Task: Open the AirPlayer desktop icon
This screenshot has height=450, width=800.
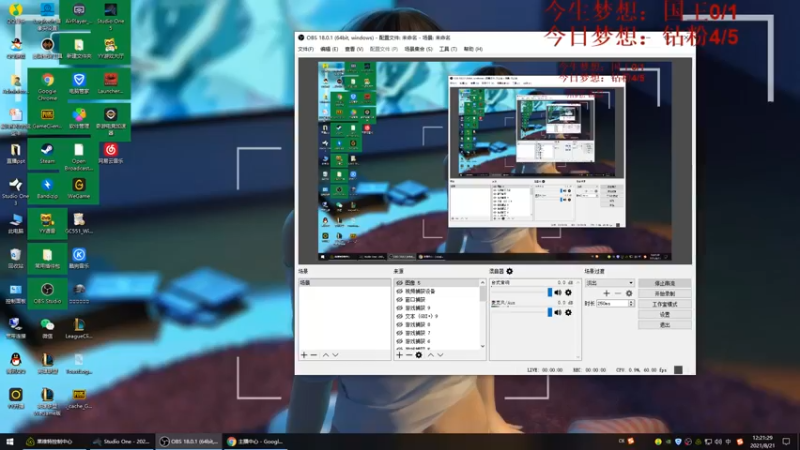Action: click(x=79, y=14)
